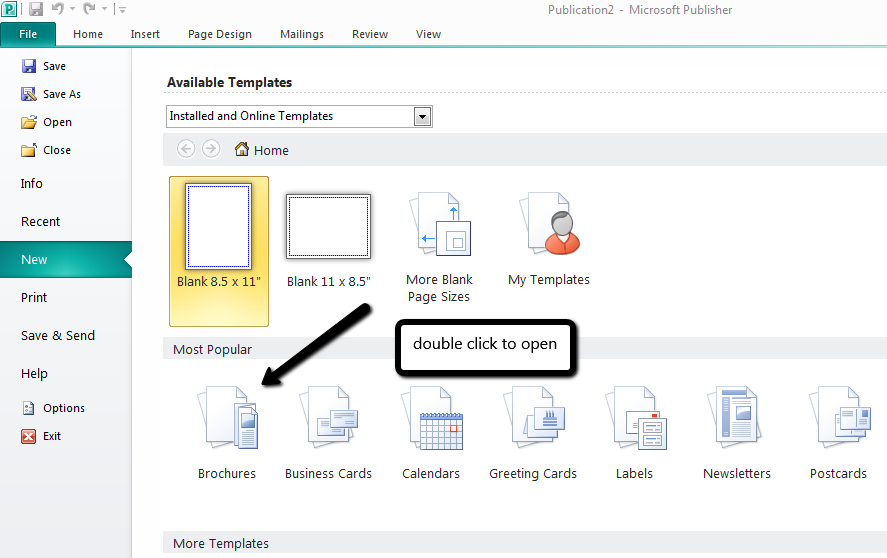Click the Save icon in quick access toolbar
The width and height of the screenshot is (887, 558).
pos(36,8)
